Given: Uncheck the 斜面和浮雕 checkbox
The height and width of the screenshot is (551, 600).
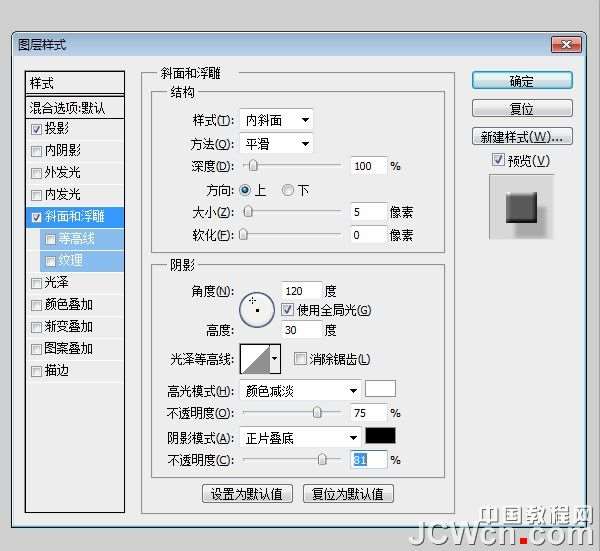Looking at the screenshot, I should click(36, 217).
